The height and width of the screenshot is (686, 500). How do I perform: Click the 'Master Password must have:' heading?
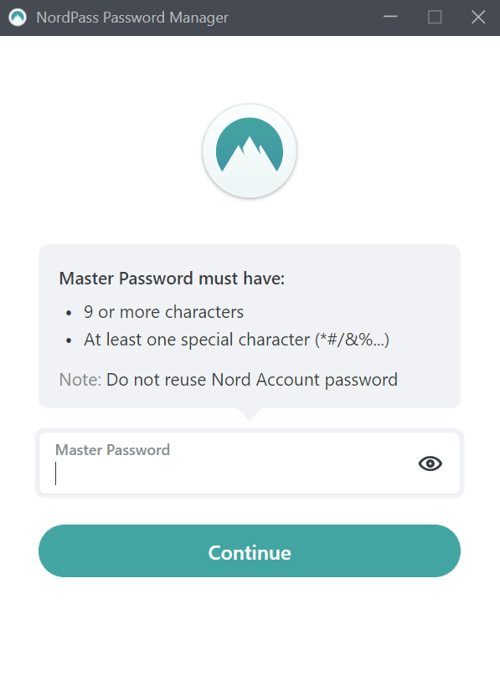pyautogui.click(x=172, y=278)
